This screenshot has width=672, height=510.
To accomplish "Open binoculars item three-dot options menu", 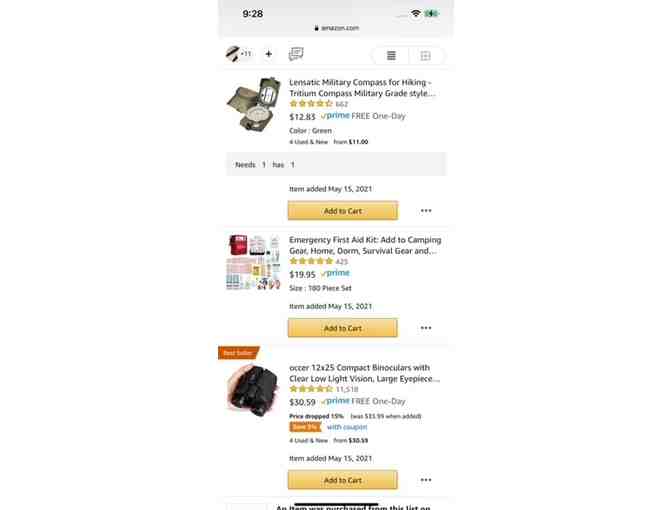I will (x=426, y=480).
